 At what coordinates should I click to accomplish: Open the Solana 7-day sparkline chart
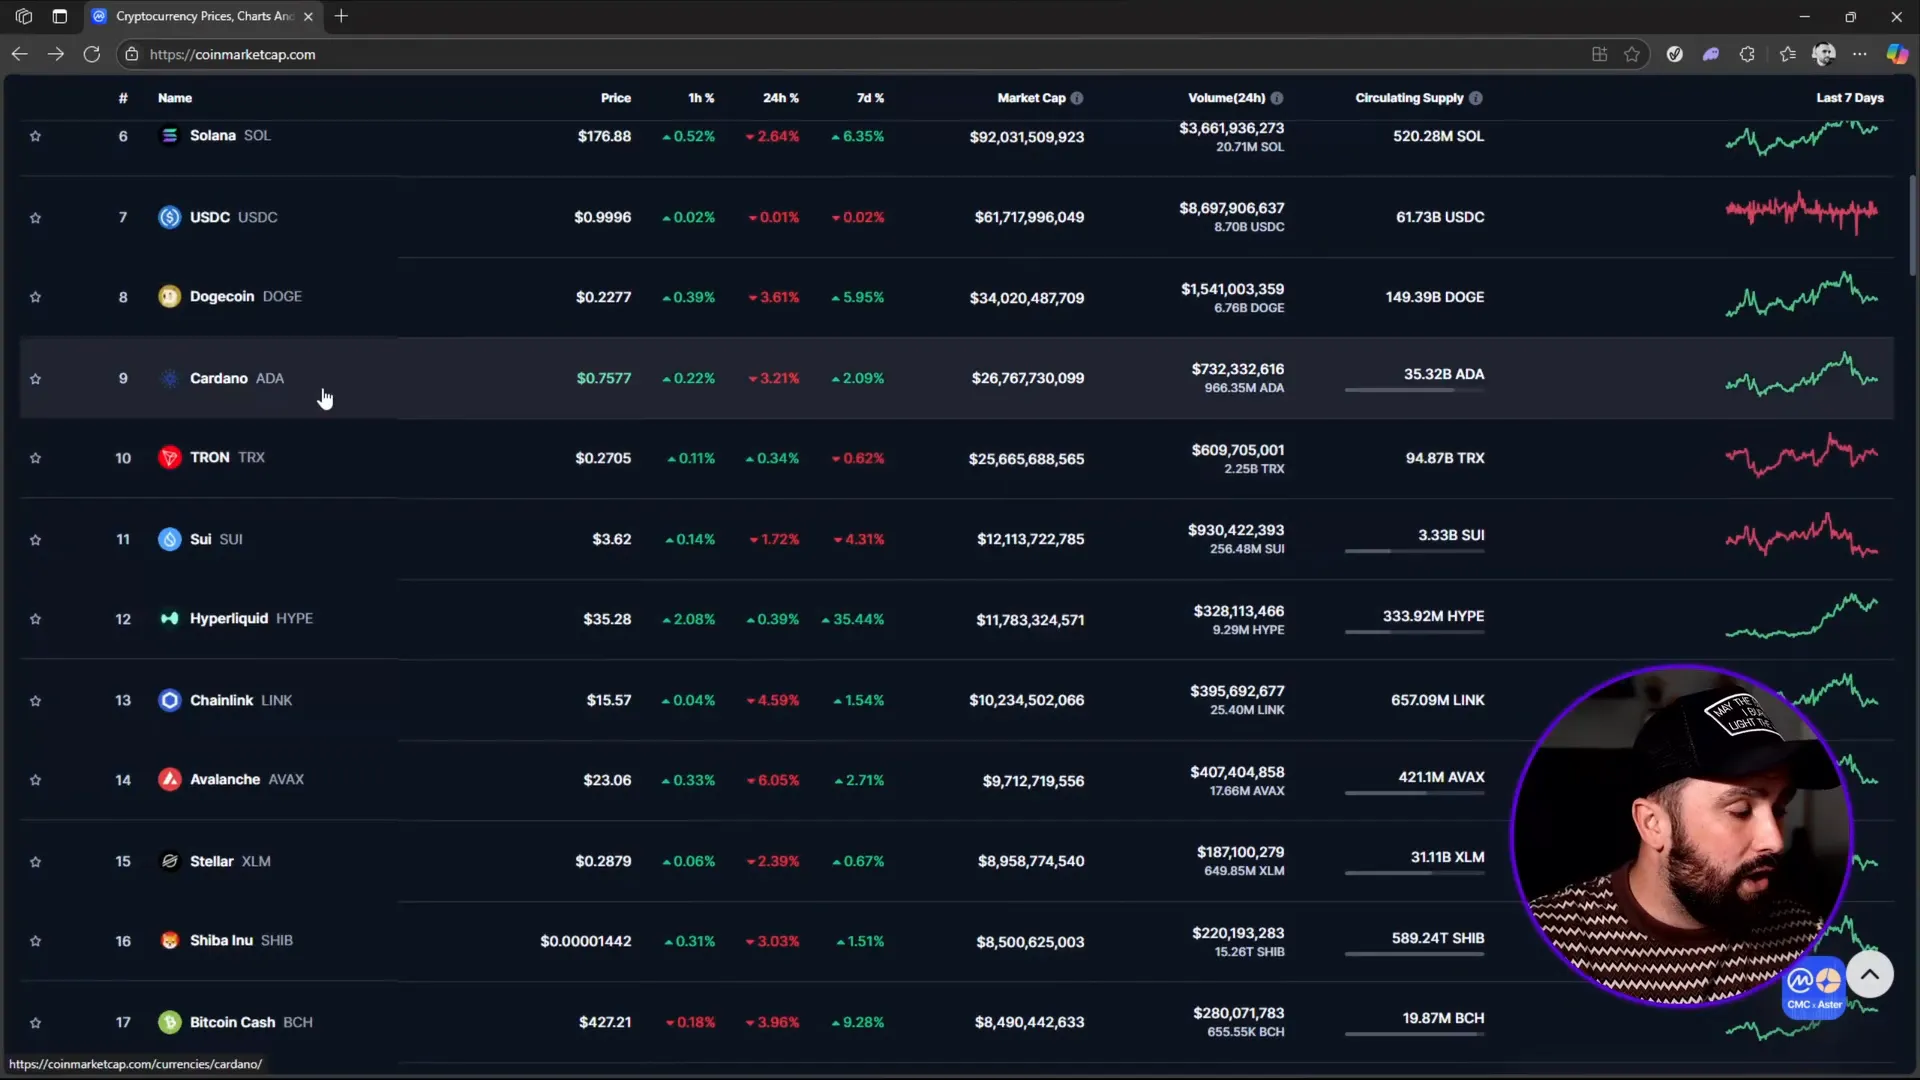pyautogui.click(x=1801, y=138)
